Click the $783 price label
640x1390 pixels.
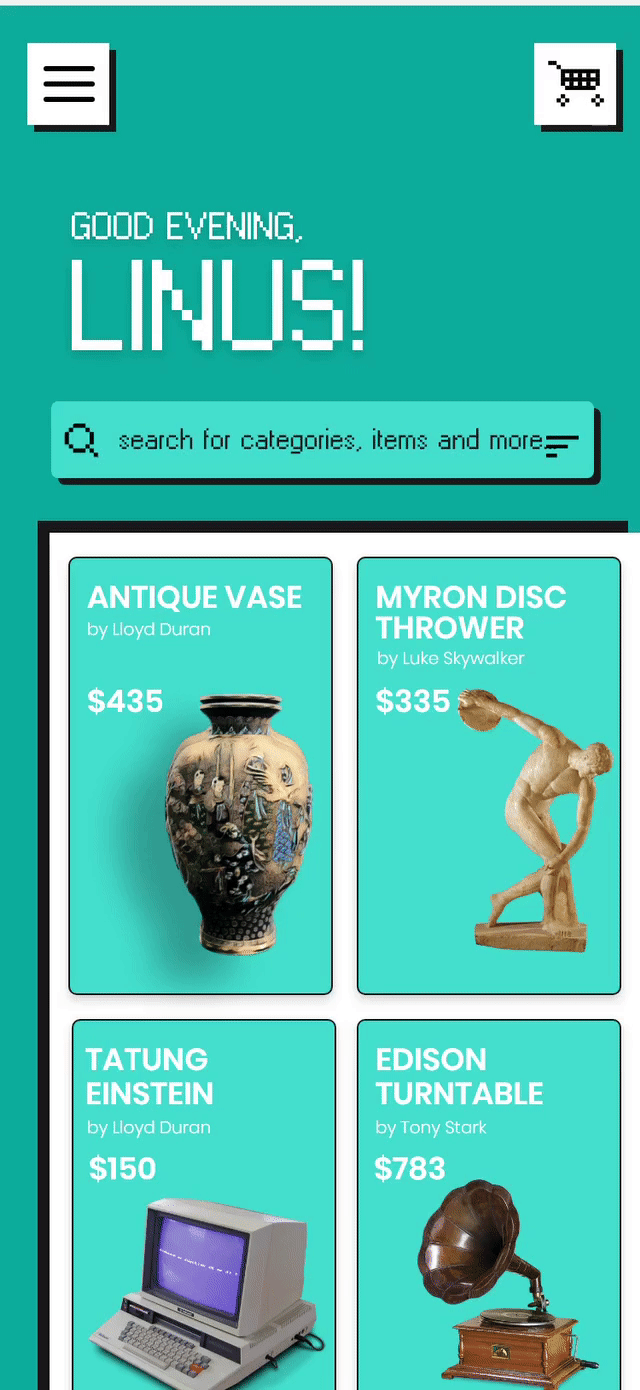point(410,1168)
